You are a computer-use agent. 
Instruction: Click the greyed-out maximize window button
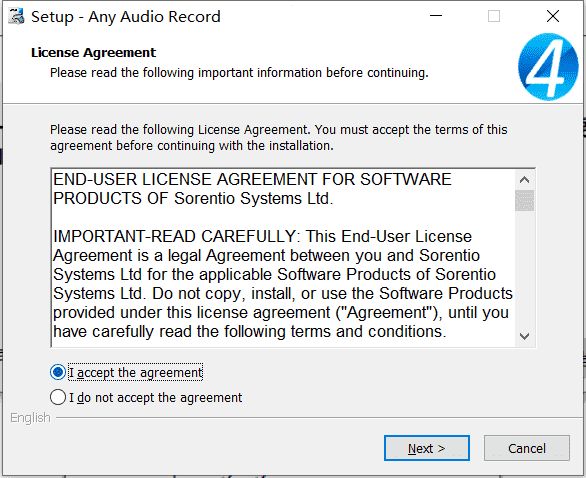point(494,16)
